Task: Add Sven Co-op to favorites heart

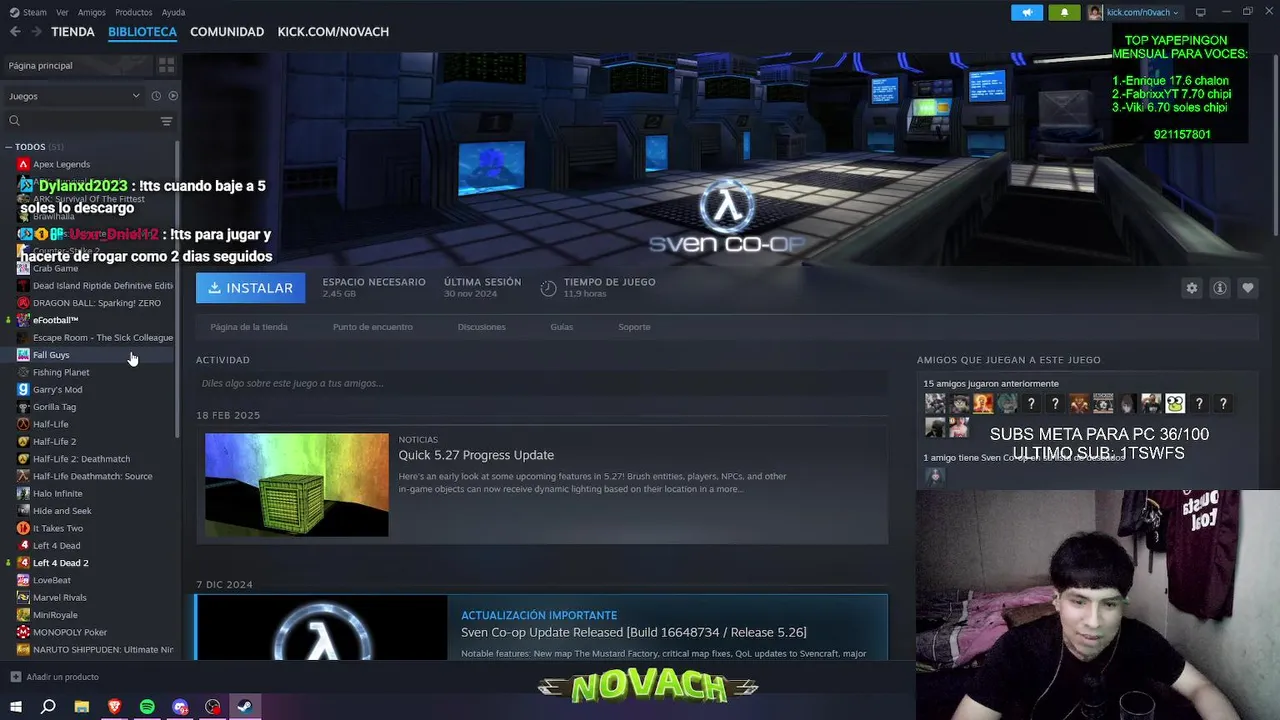Action: 1247,288
